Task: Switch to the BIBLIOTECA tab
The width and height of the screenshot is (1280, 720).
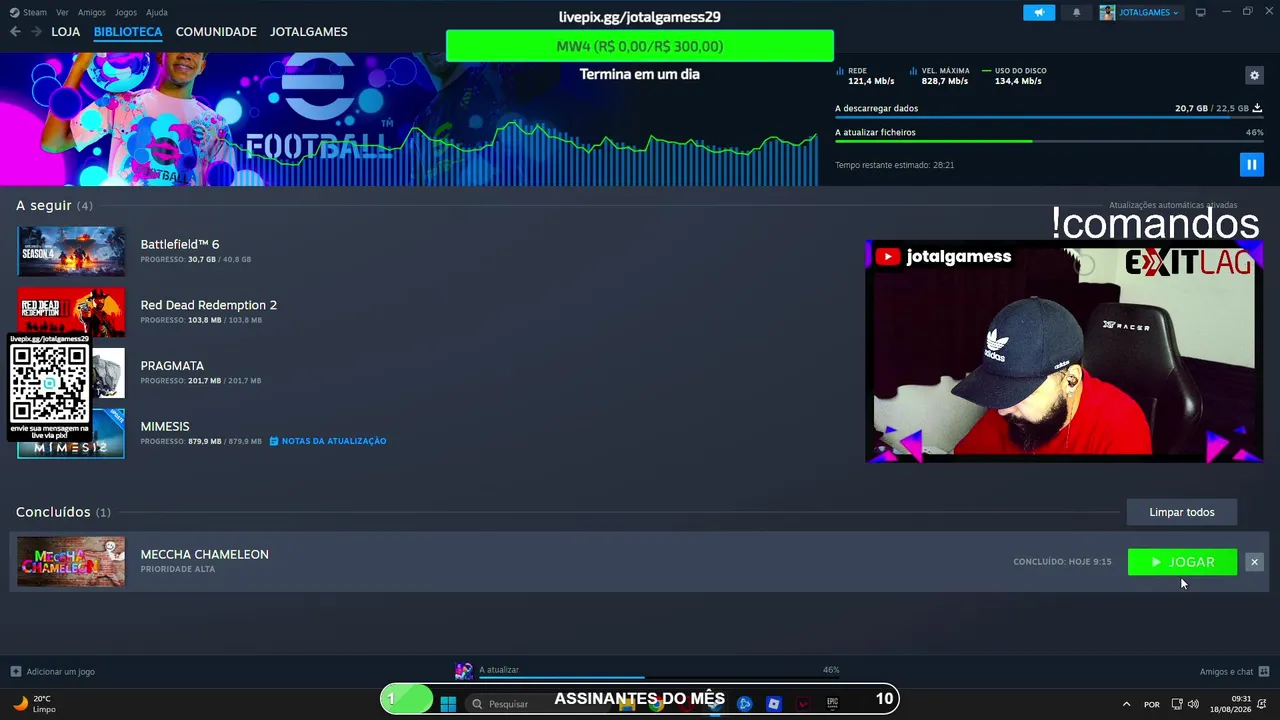Action: pos(128,32)
